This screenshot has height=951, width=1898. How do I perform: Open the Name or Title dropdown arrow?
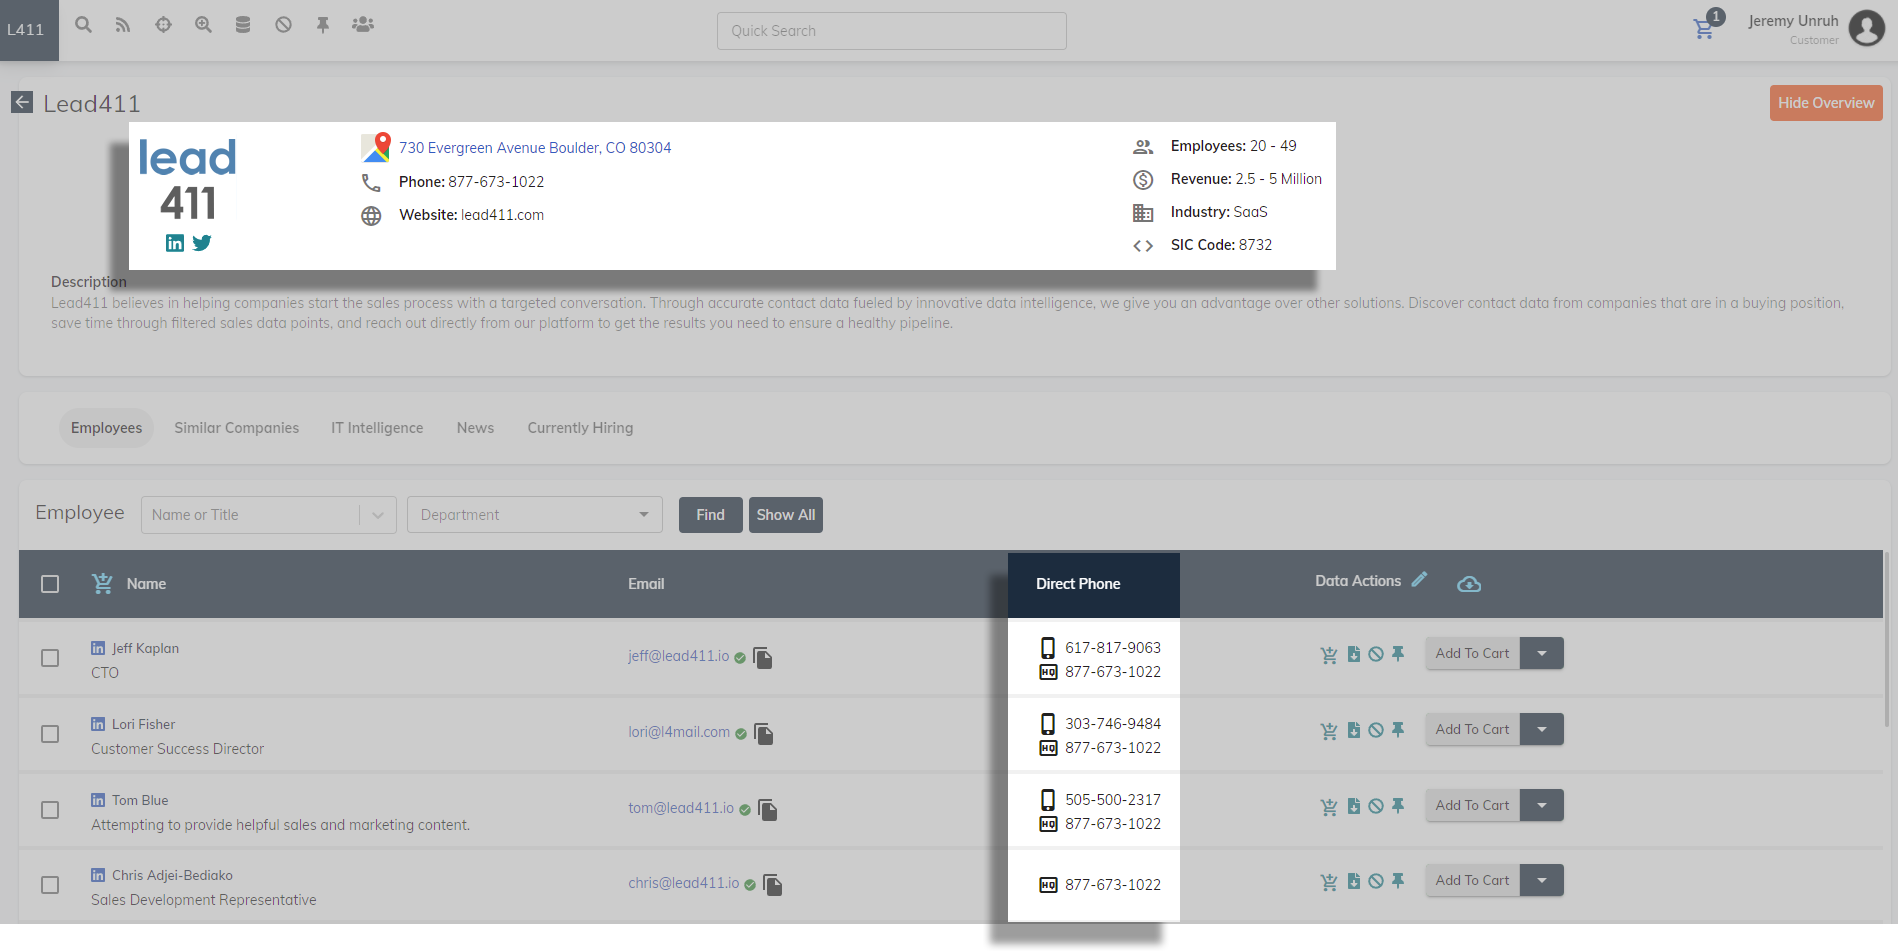pyautogui.click(x=378, y=515)
